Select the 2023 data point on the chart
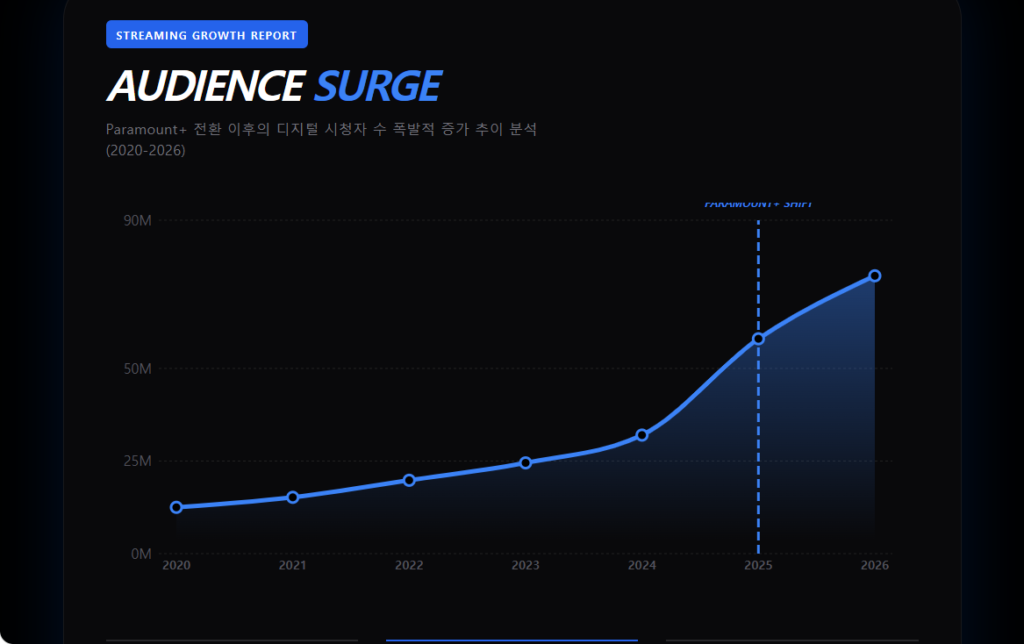1024x644 pixels. pyautogui.click(x=525, y=463)
